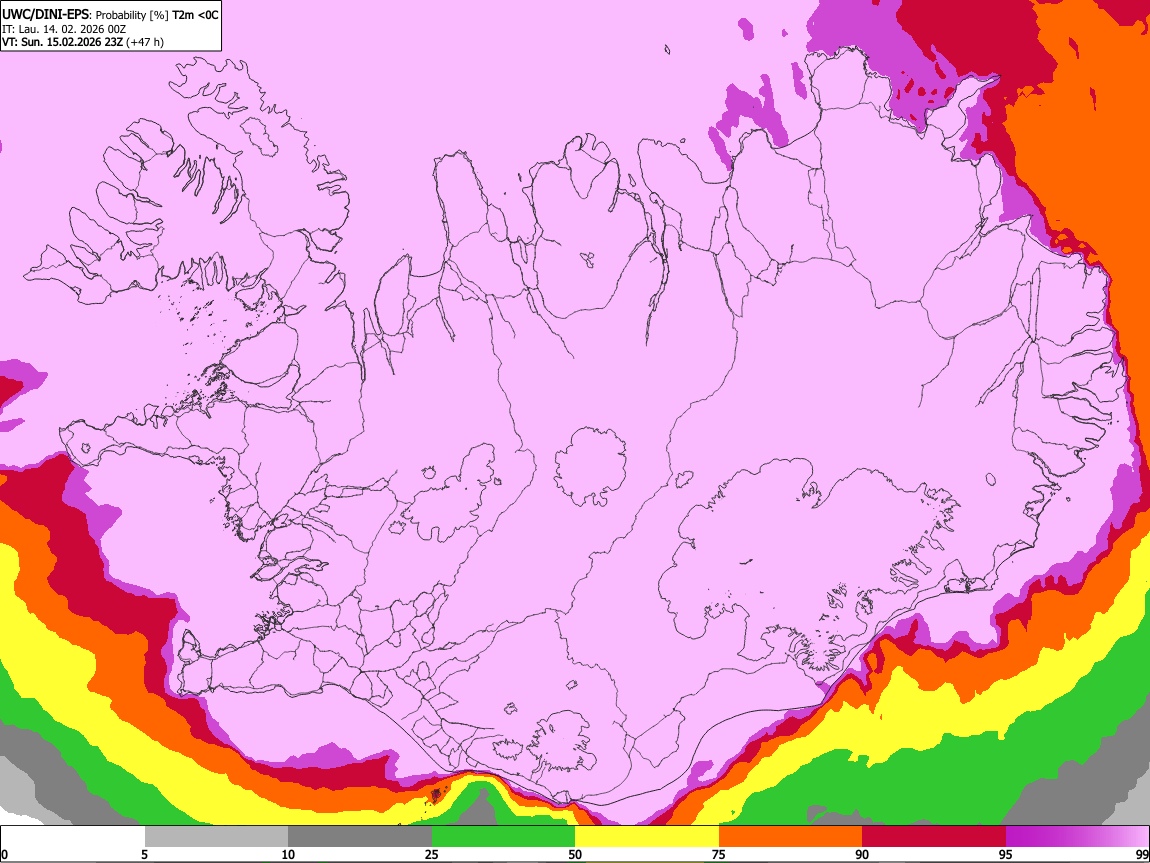Screen dimensions: 1150x863
Task: Click the magenta 95-99 gradient legend swatch
Action: pyautogui.click(x=1077, y=836)
